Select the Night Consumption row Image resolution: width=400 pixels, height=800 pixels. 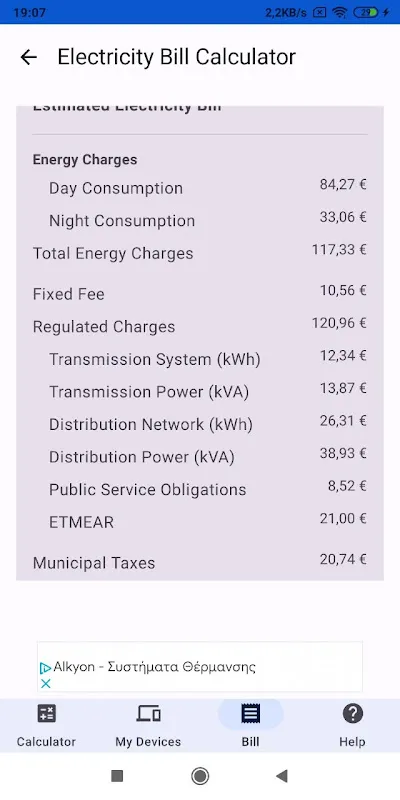pyautogui.click(x=200, y=220)
